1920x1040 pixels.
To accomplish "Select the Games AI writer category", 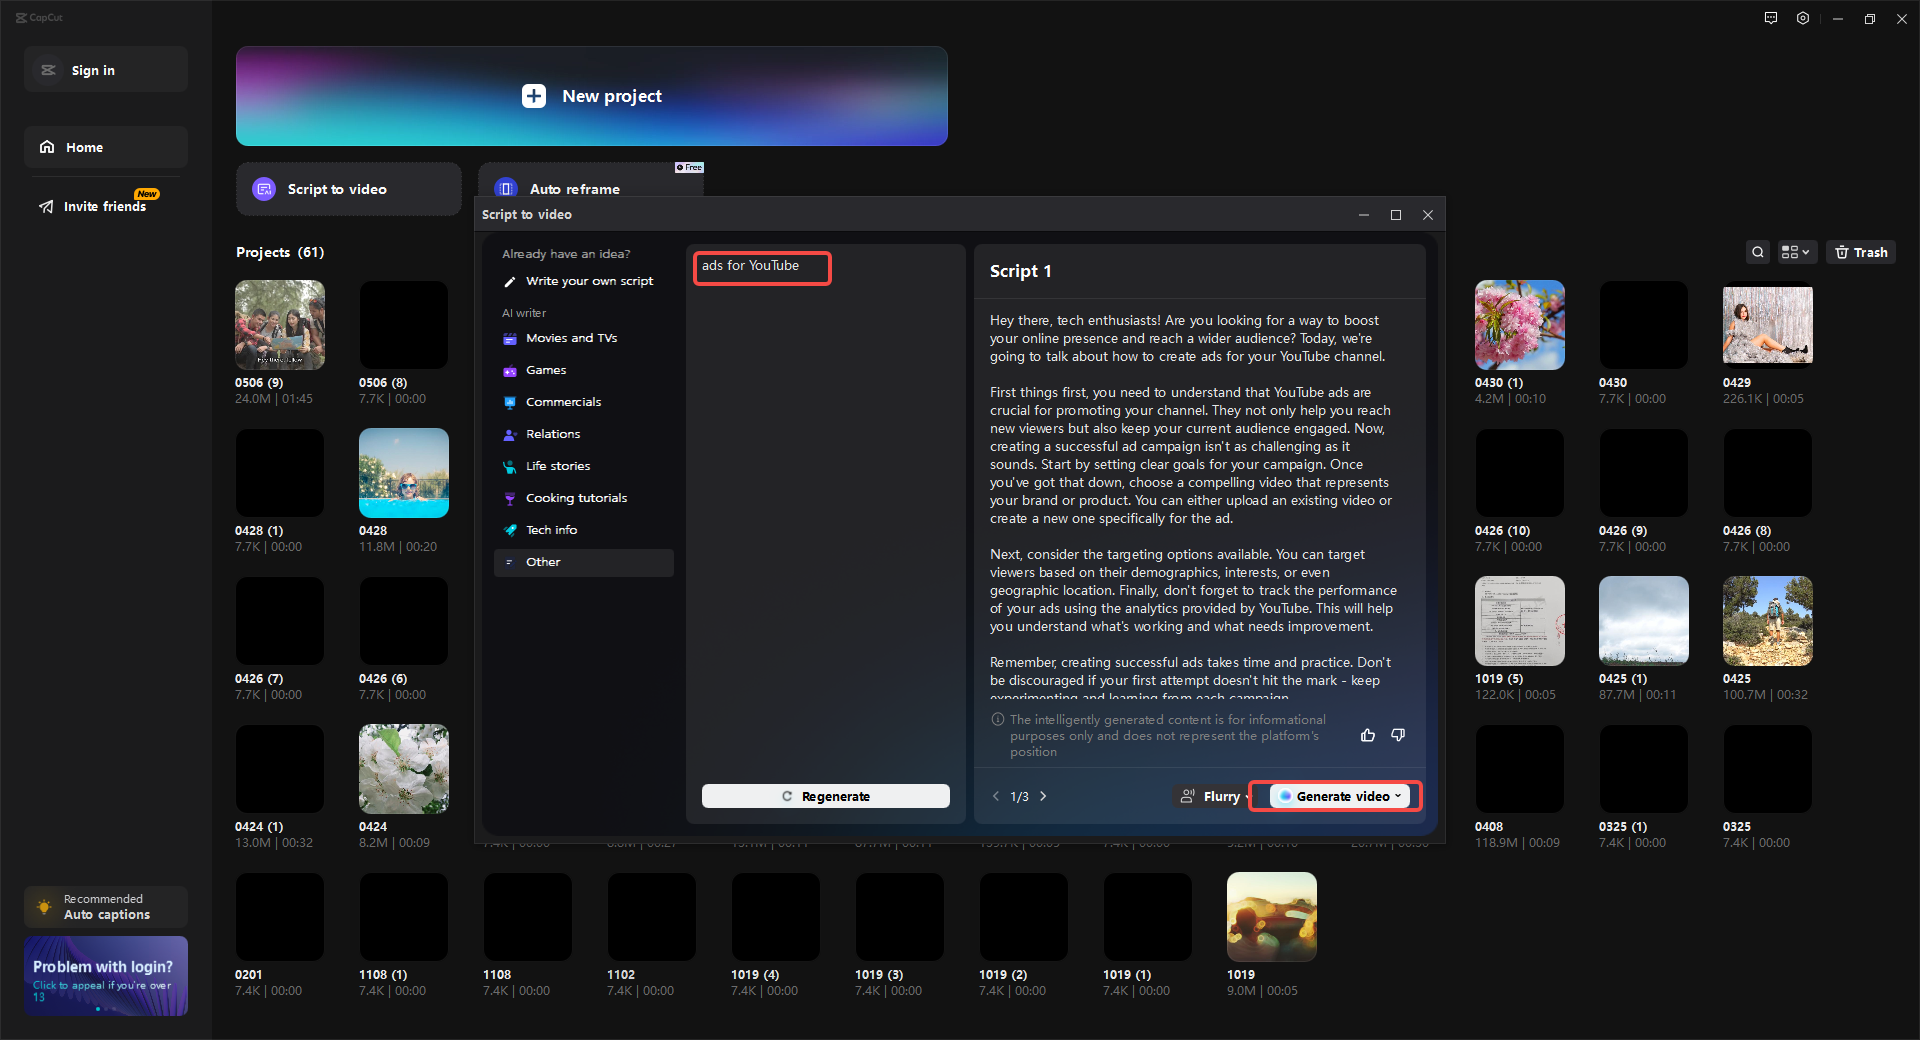I will coord(546,370).
